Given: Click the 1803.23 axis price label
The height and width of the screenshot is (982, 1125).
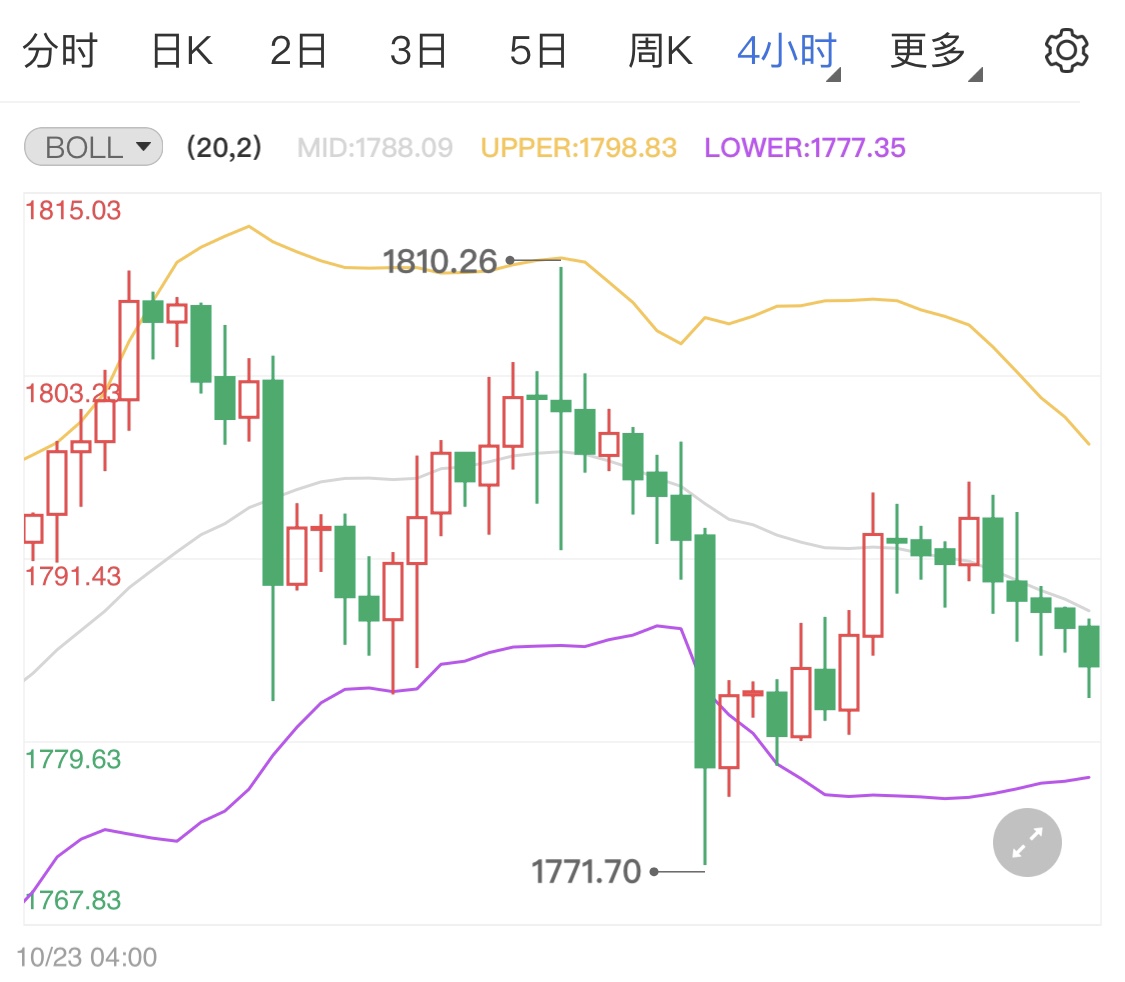Looking at the screenshot, I should click(72, 393).
